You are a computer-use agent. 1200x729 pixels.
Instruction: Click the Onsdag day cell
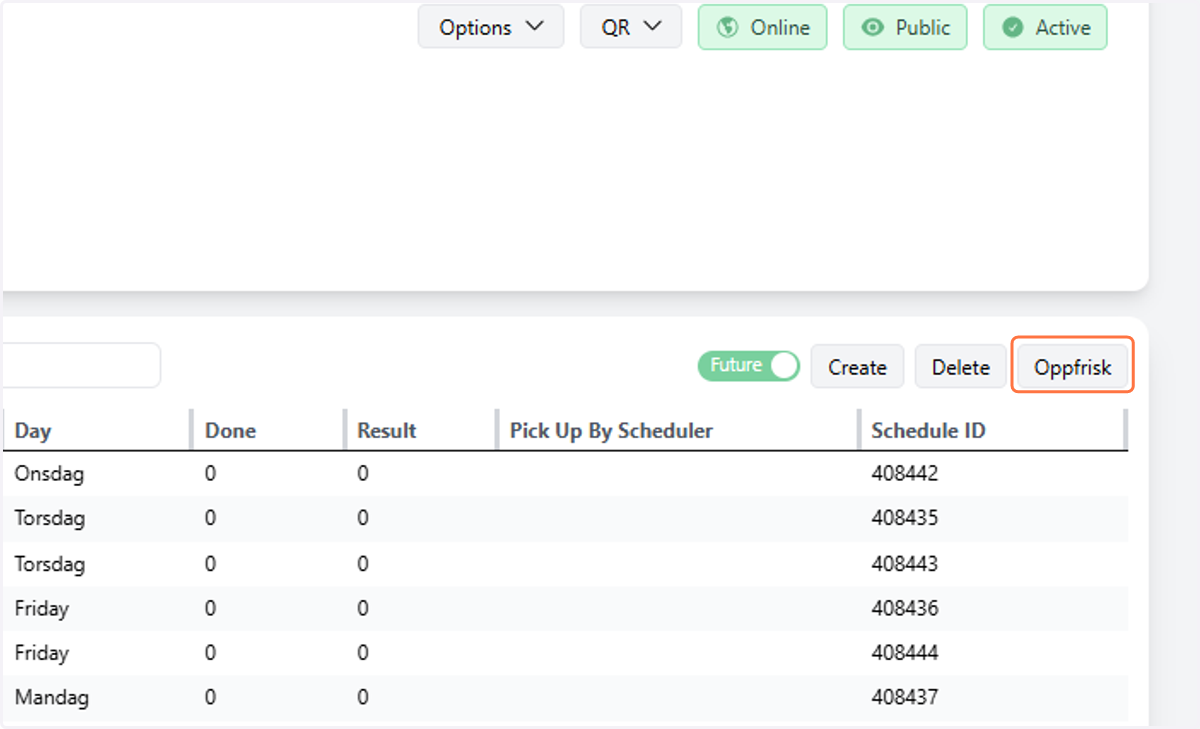(x=49, y=474)
